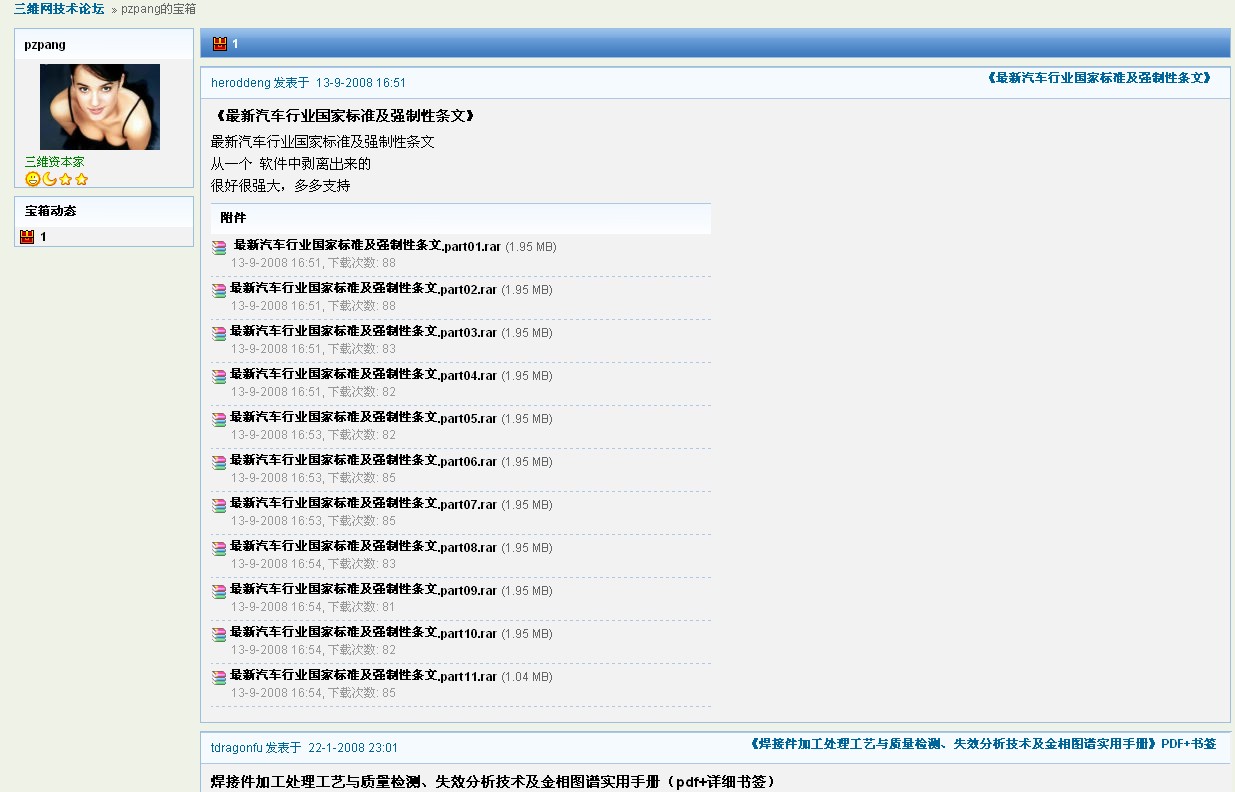
Task: Click the archive icon beside part04.rar
Action: pyautogui.click(x=219, y=377)
